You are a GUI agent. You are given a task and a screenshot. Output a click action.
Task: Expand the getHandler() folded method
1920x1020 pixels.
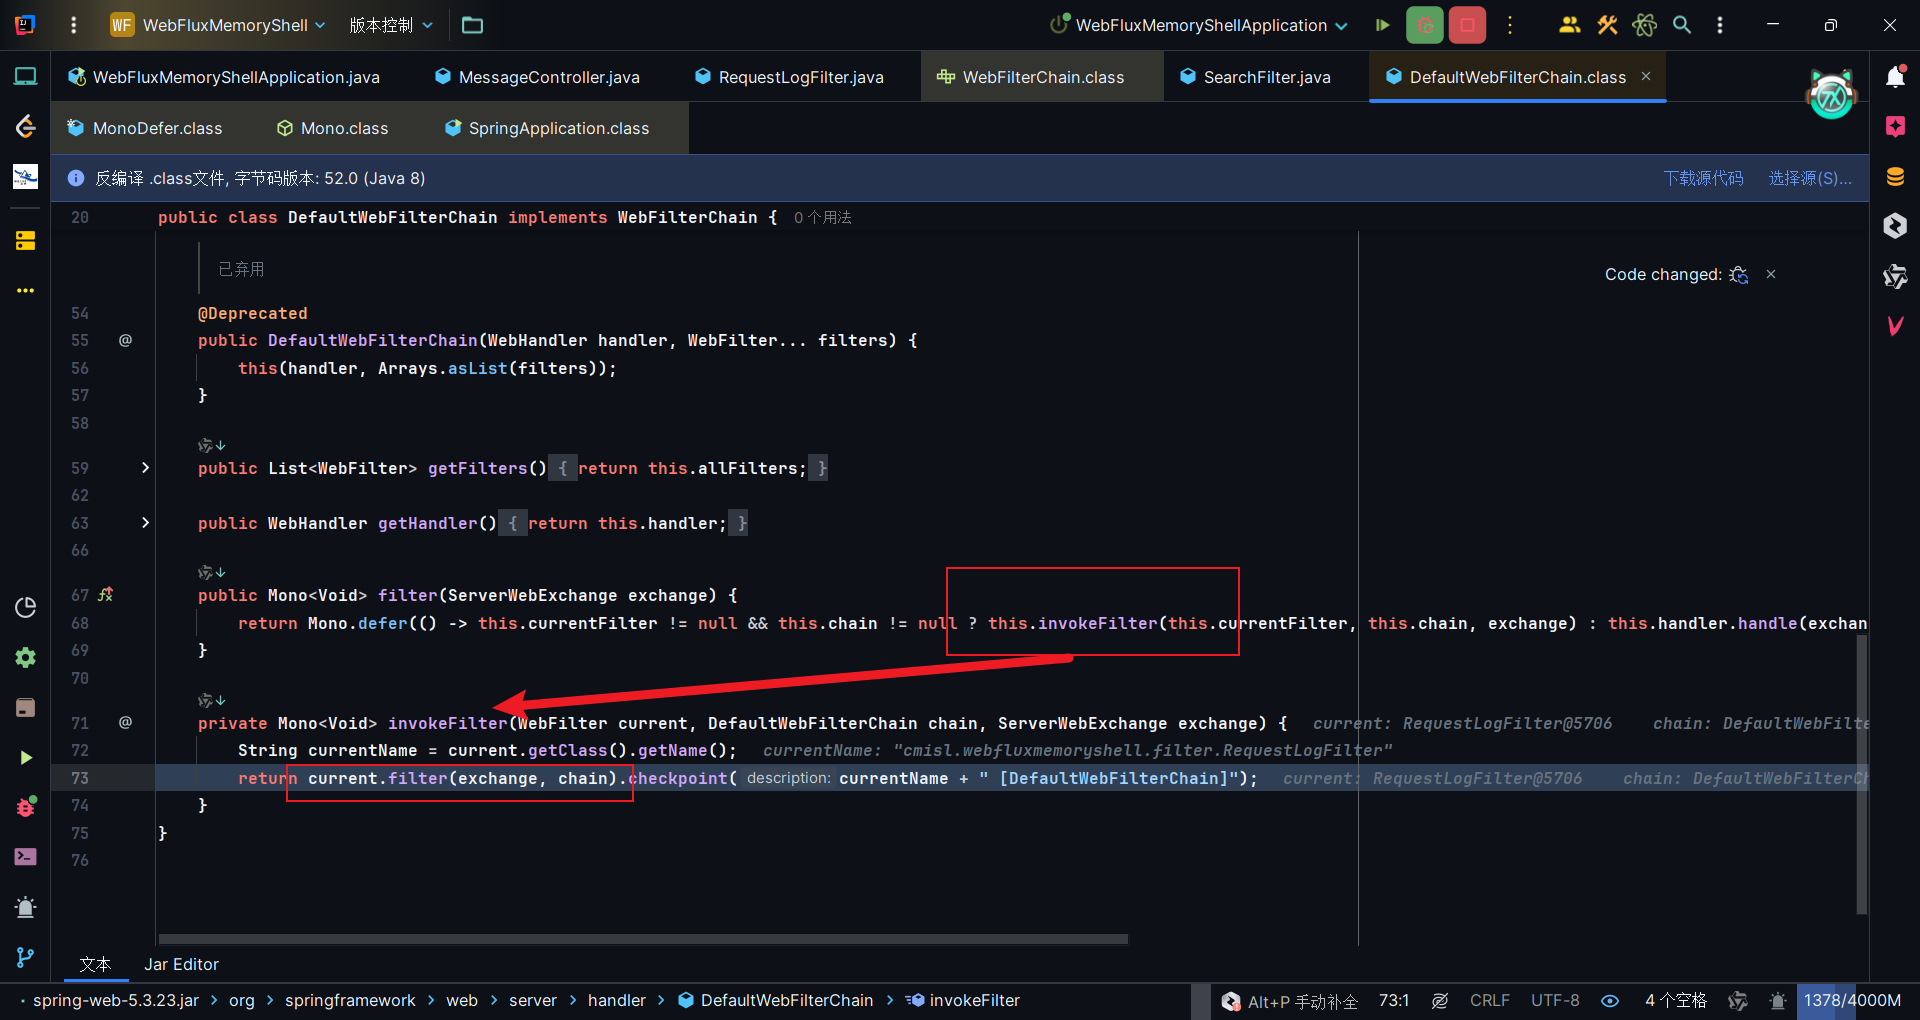(145, 522)
